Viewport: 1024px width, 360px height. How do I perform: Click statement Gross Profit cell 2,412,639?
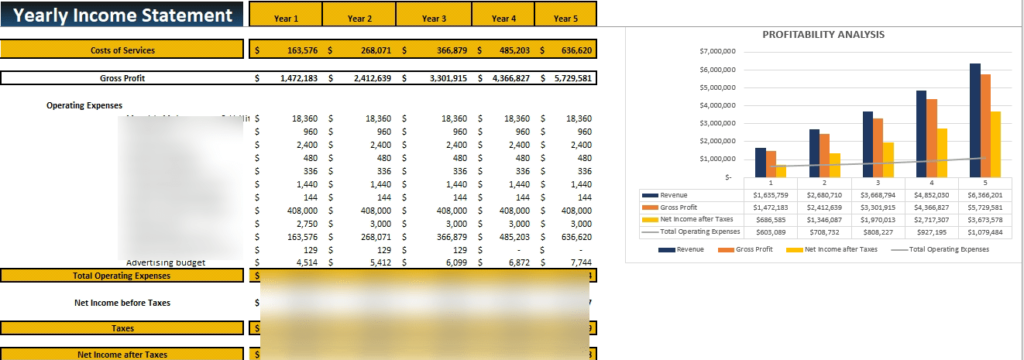tap(372, 78)
